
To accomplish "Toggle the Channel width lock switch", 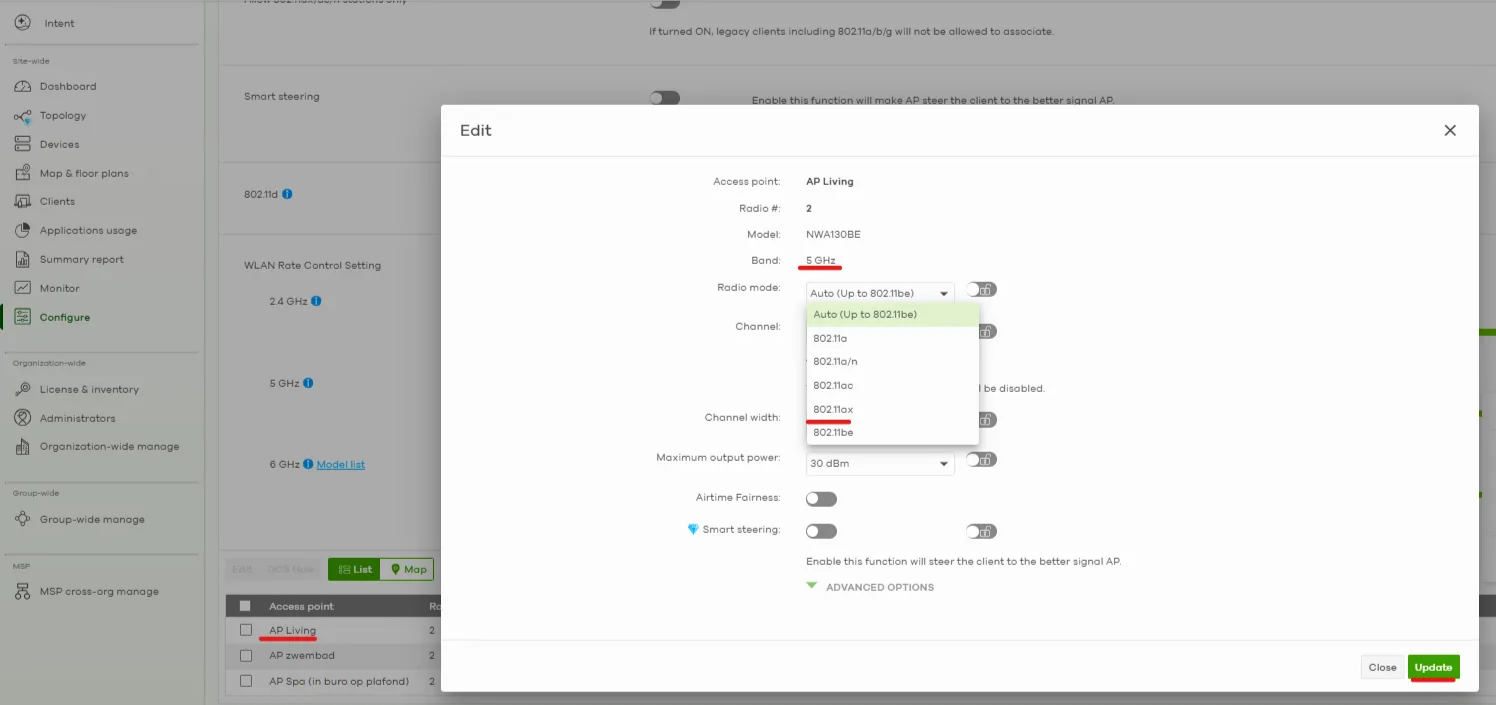I will (987, 420).
